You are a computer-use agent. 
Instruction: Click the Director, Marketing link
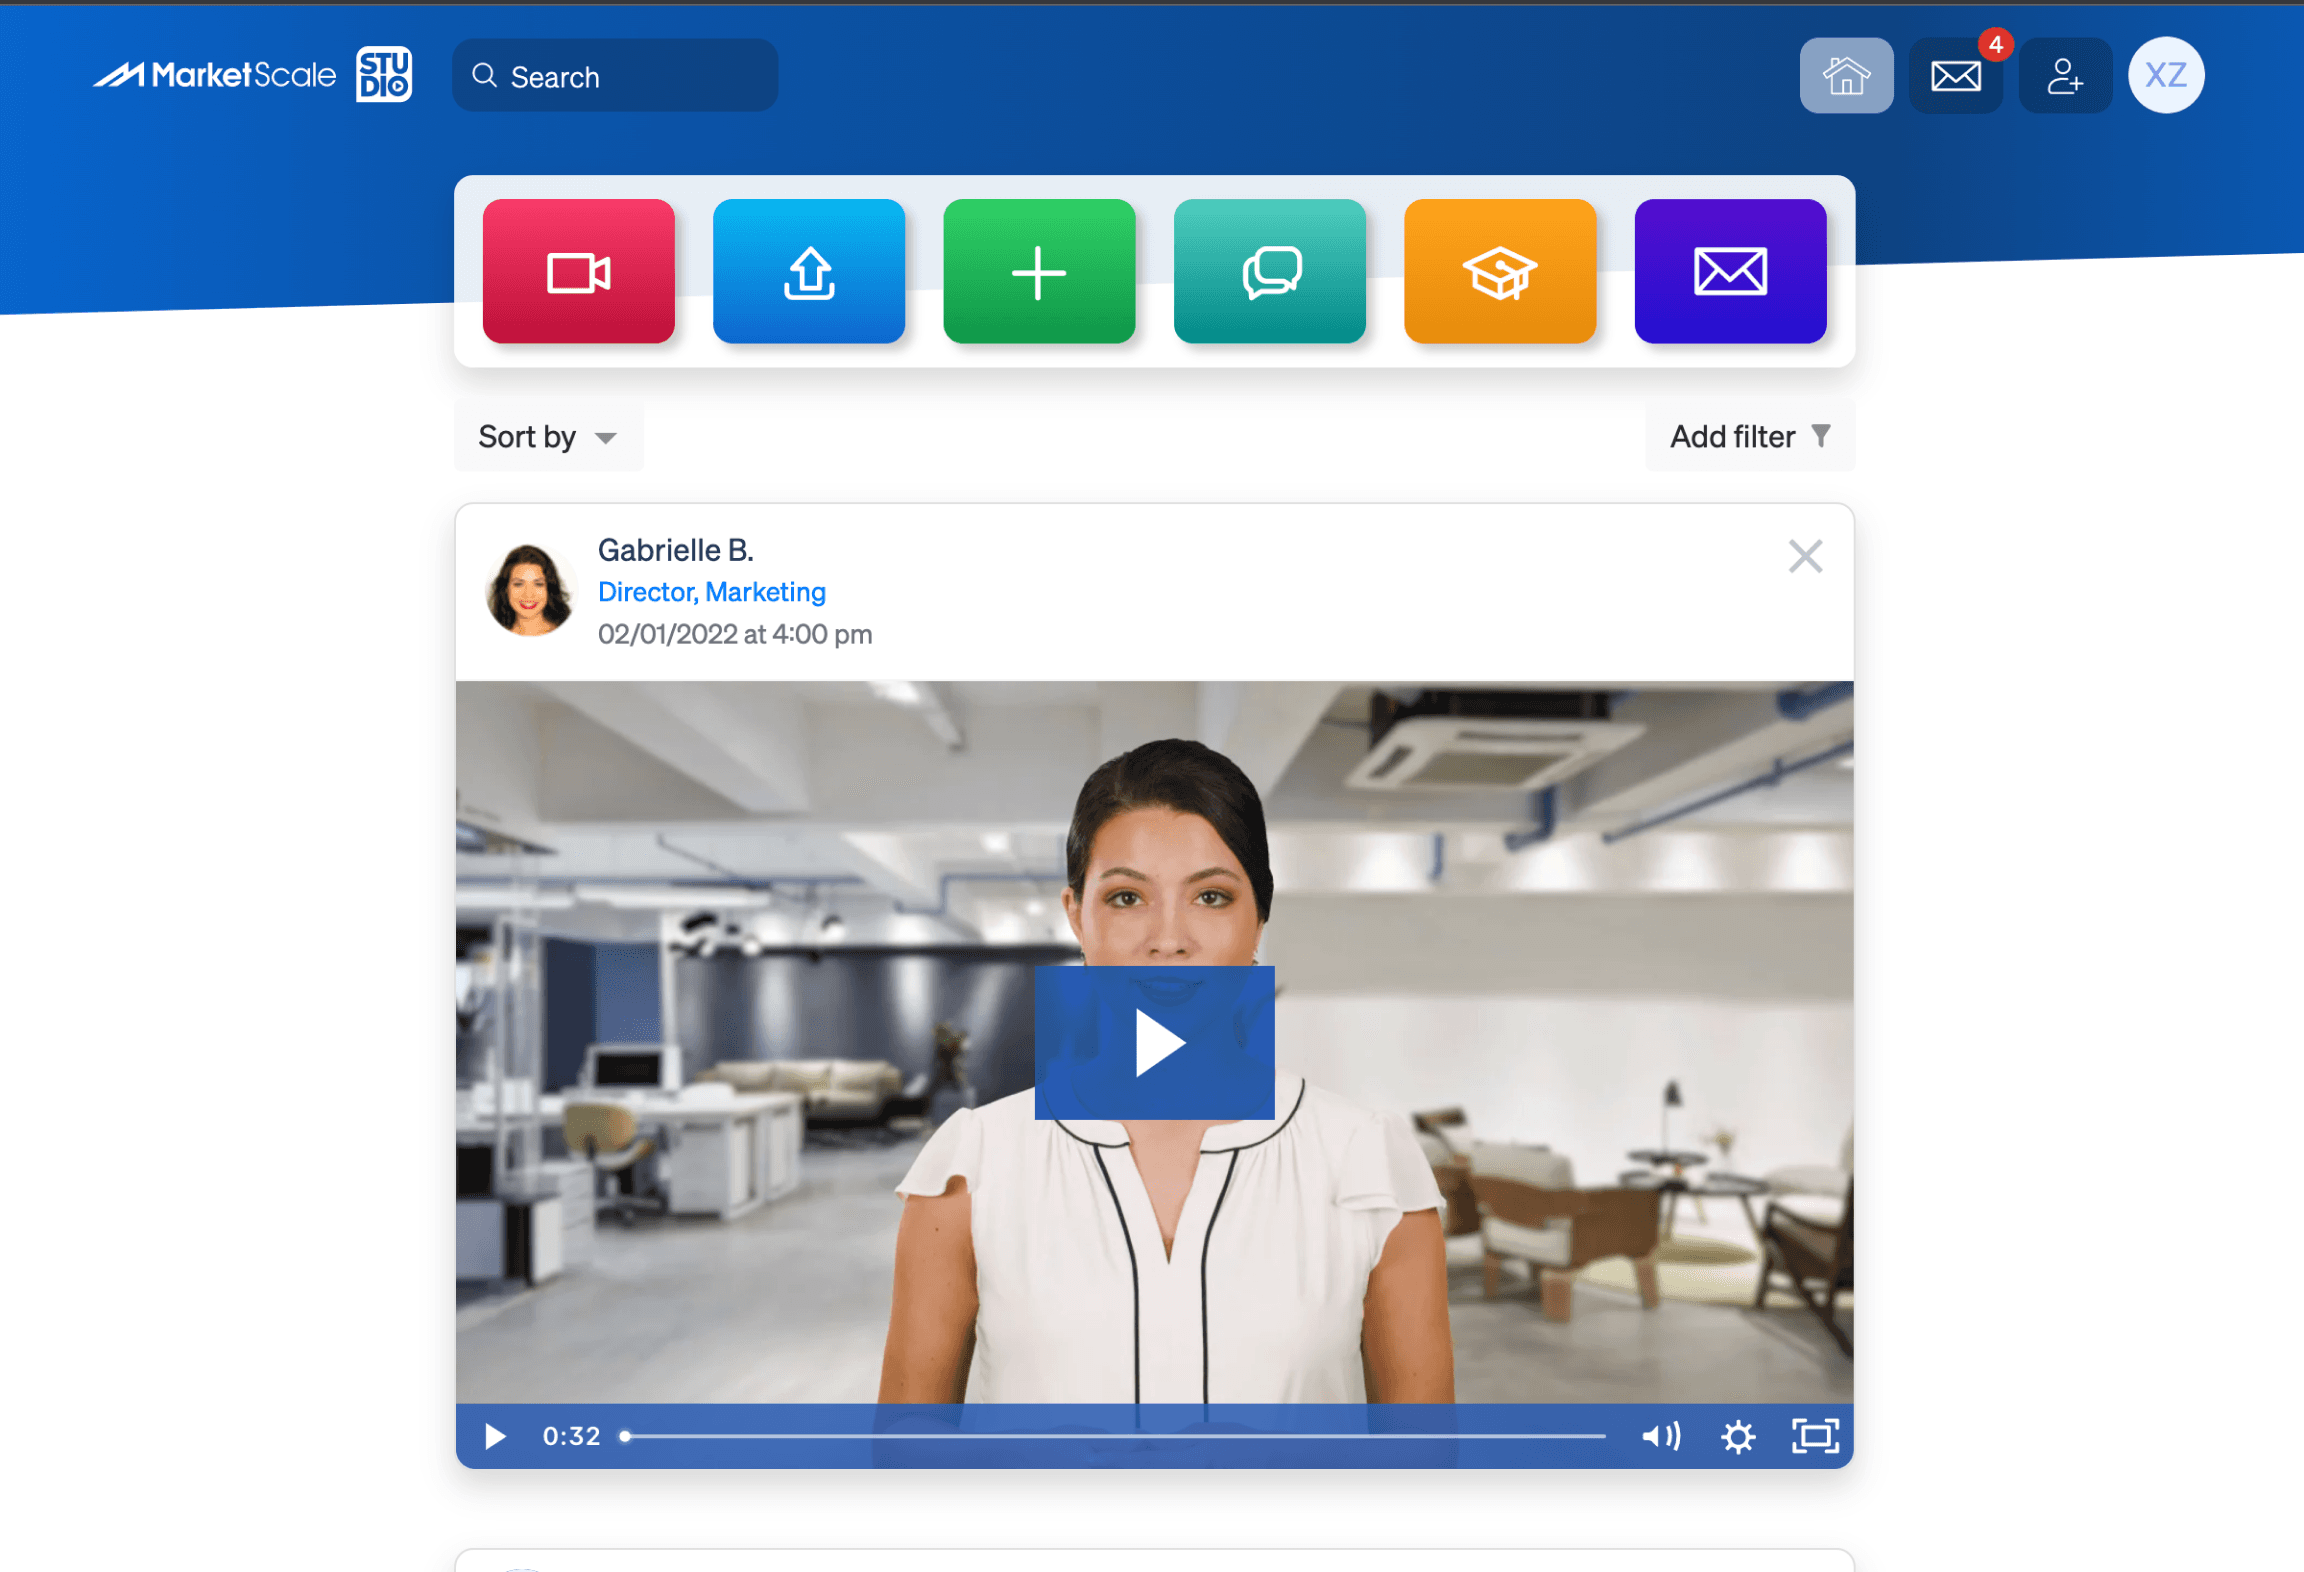click(711, 592)
